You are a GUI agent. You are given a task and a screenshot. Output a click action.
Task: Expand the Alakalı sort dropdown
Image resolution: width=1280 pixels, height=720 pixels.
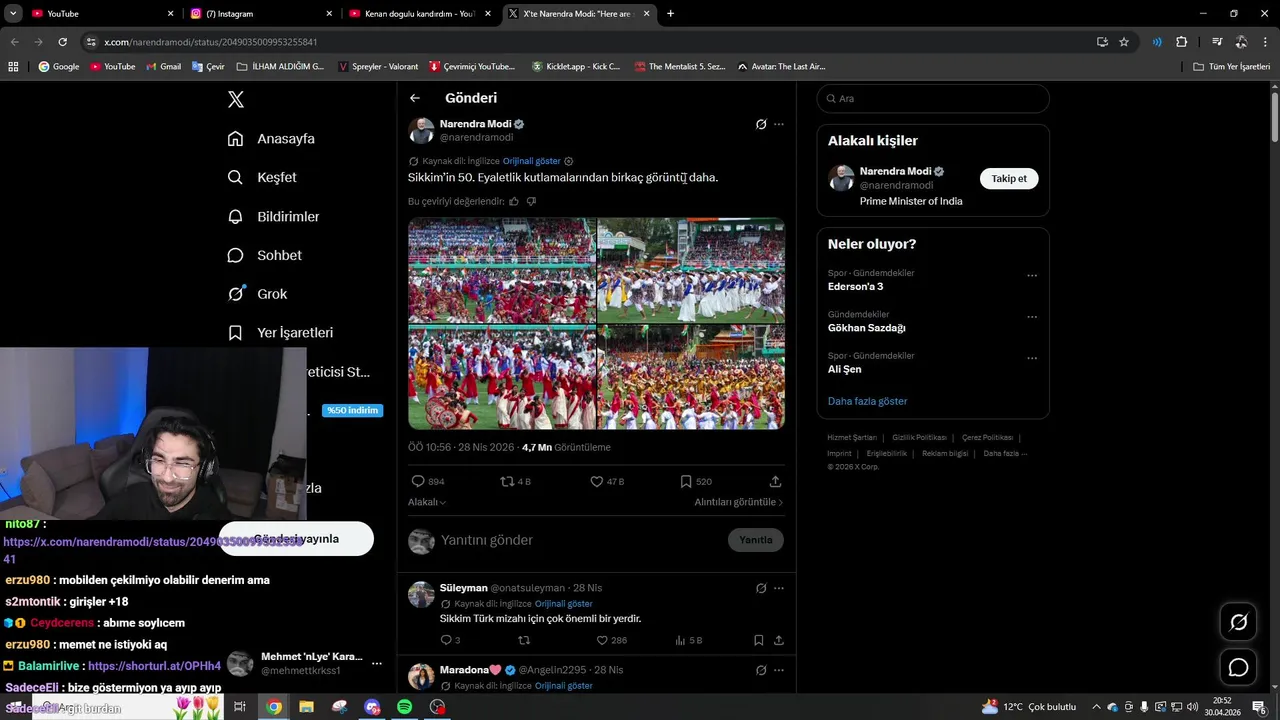(x=427, y=502)
